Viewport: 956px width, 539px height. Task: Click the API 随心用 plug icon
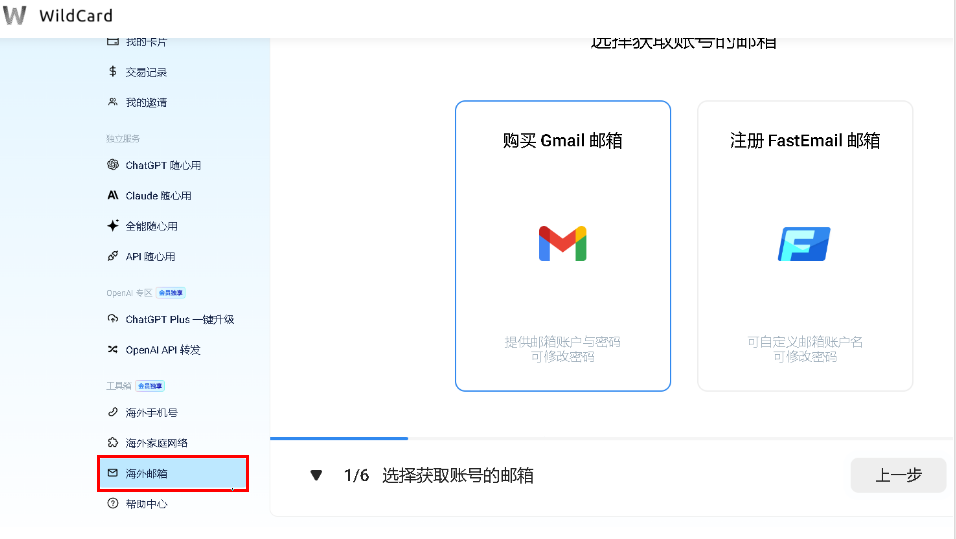tap(113, 256)
